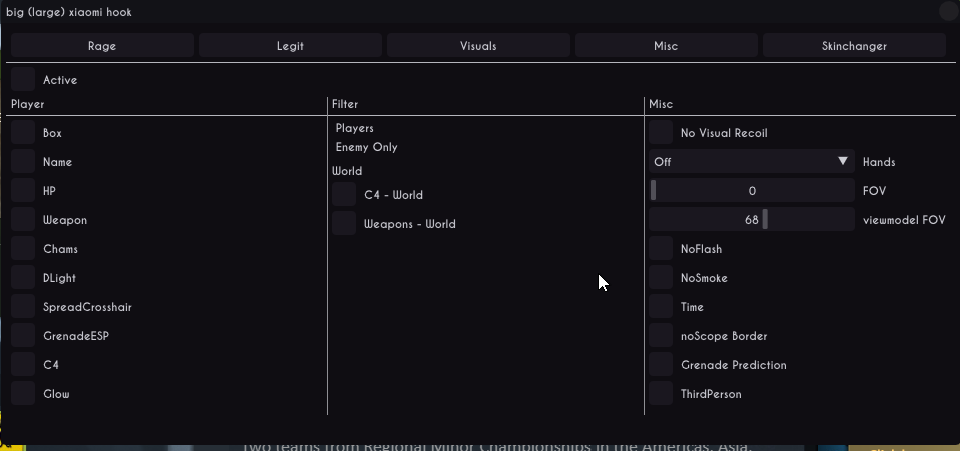The height and width of the screenshot is (451, 960).
Task: Enable the Active checkbox
Action: click(23, 80)
